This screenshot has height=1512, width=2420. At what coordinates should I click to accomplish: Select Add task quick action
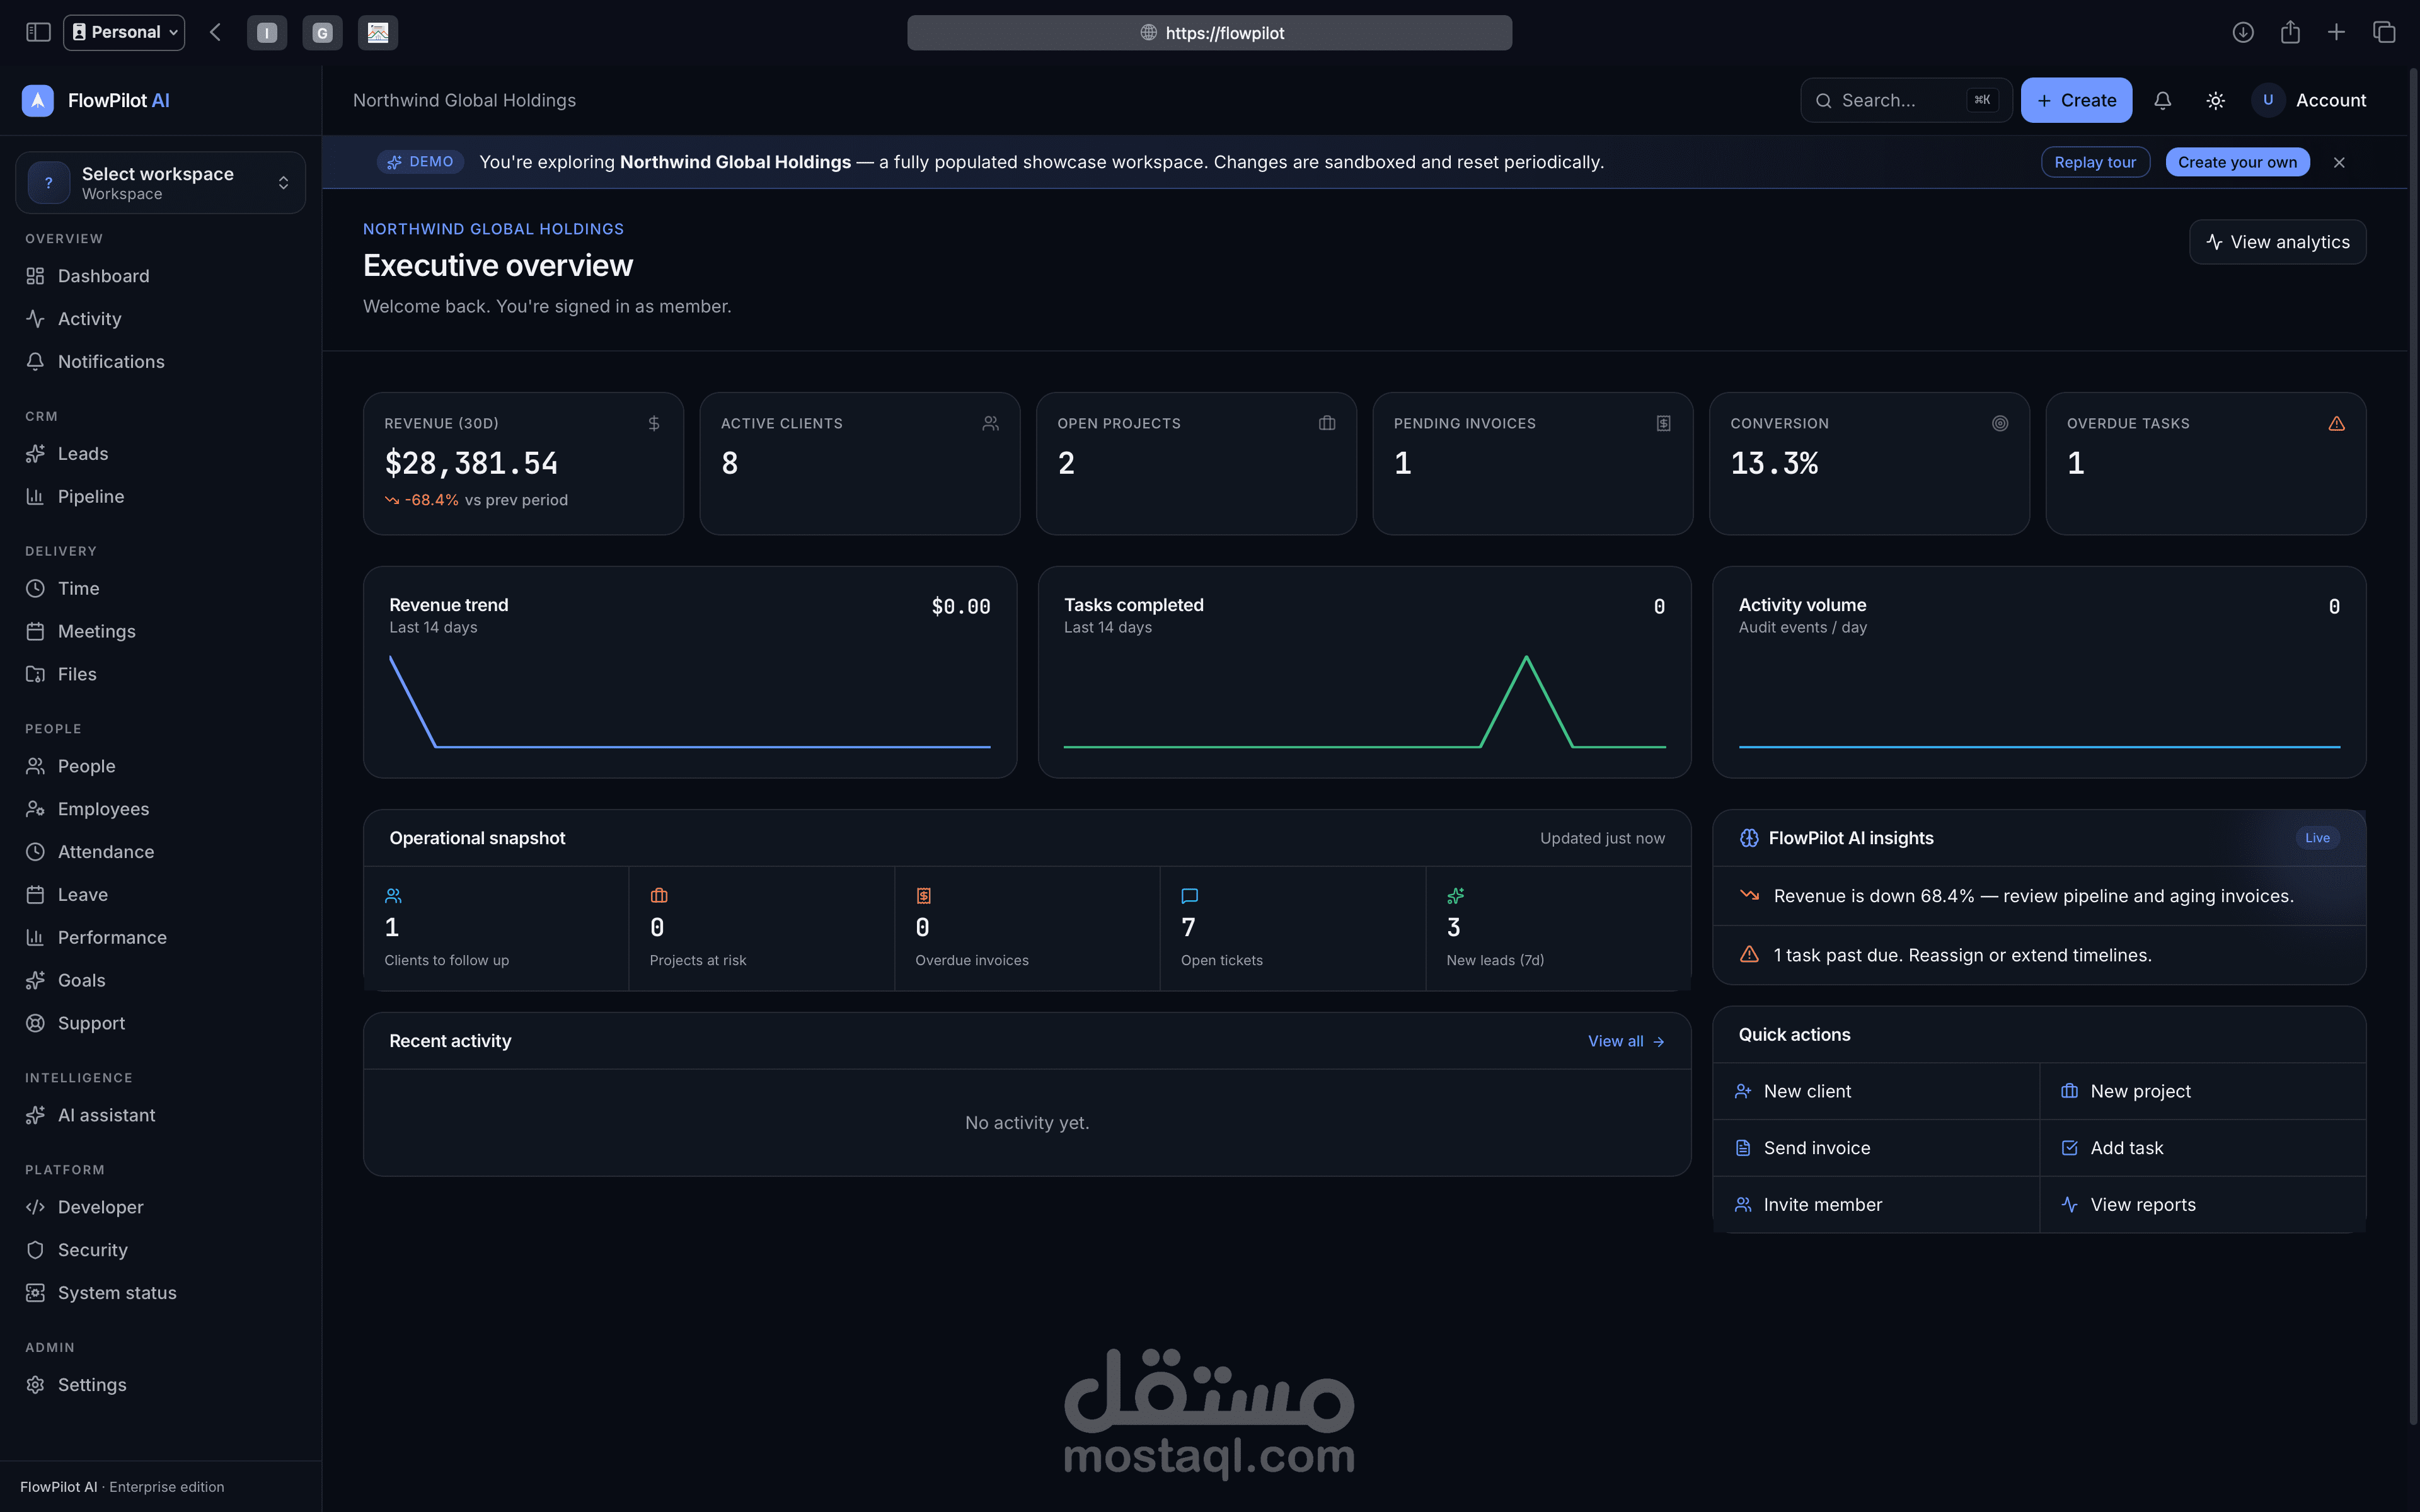(x=2203, y=1149)
